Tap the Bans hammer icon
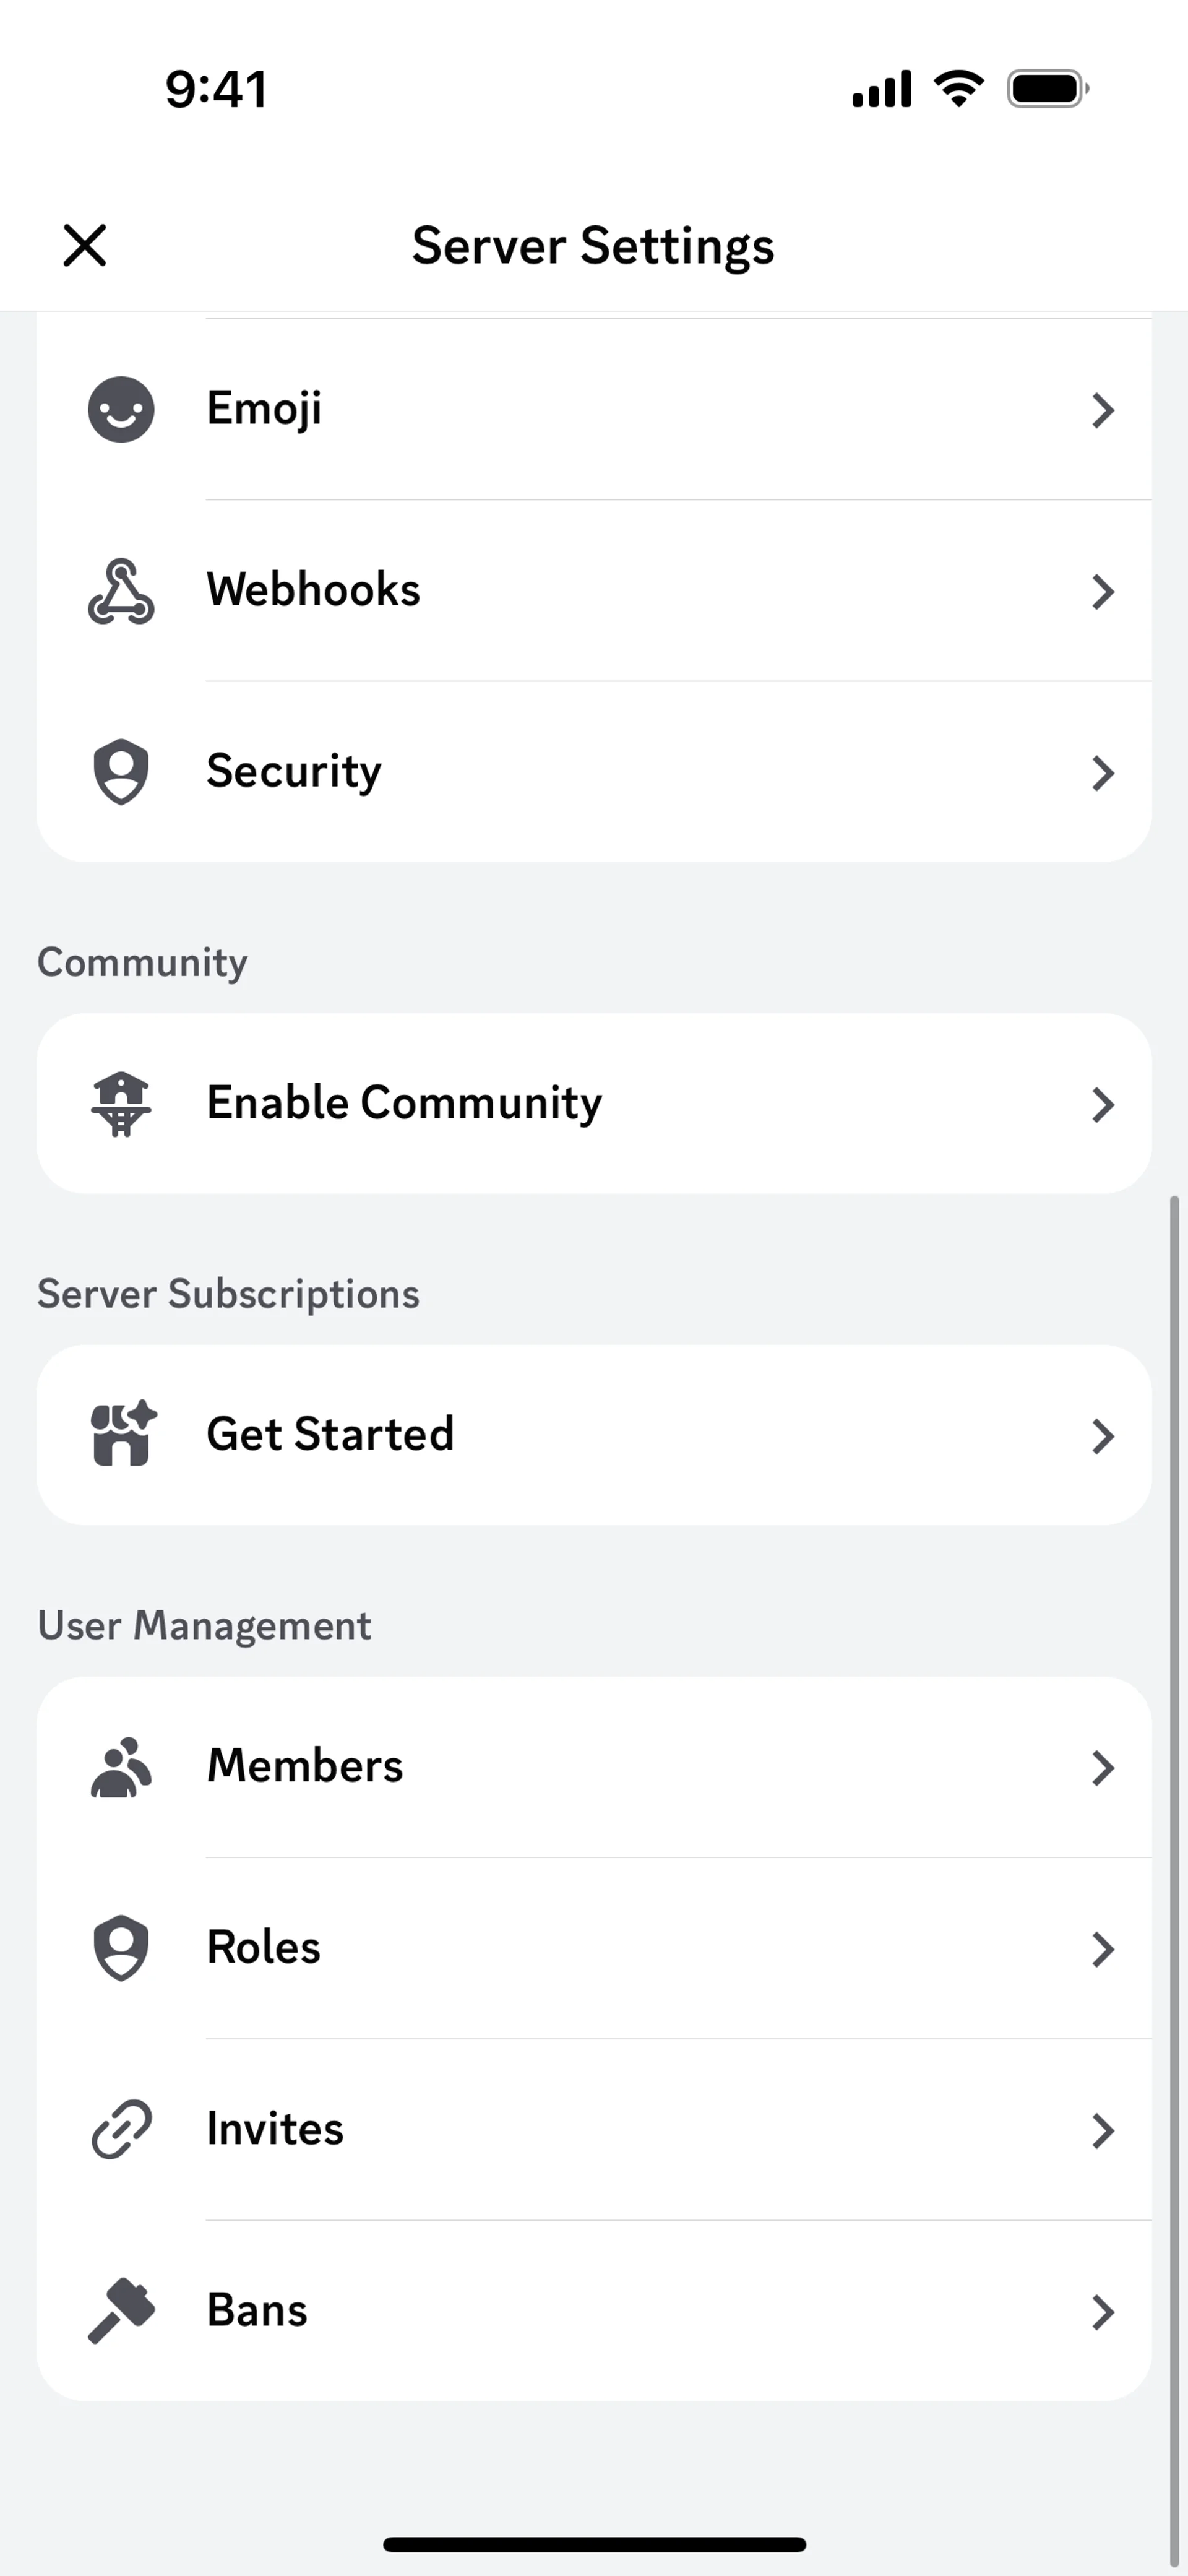 coord(121,2311)
